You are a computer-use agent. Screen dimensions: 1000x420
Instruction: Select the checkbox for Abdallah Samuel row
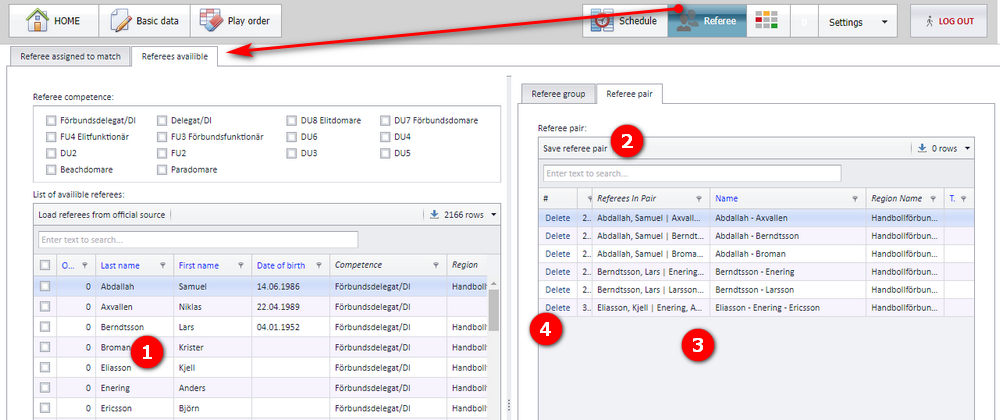tap(45, 287)
